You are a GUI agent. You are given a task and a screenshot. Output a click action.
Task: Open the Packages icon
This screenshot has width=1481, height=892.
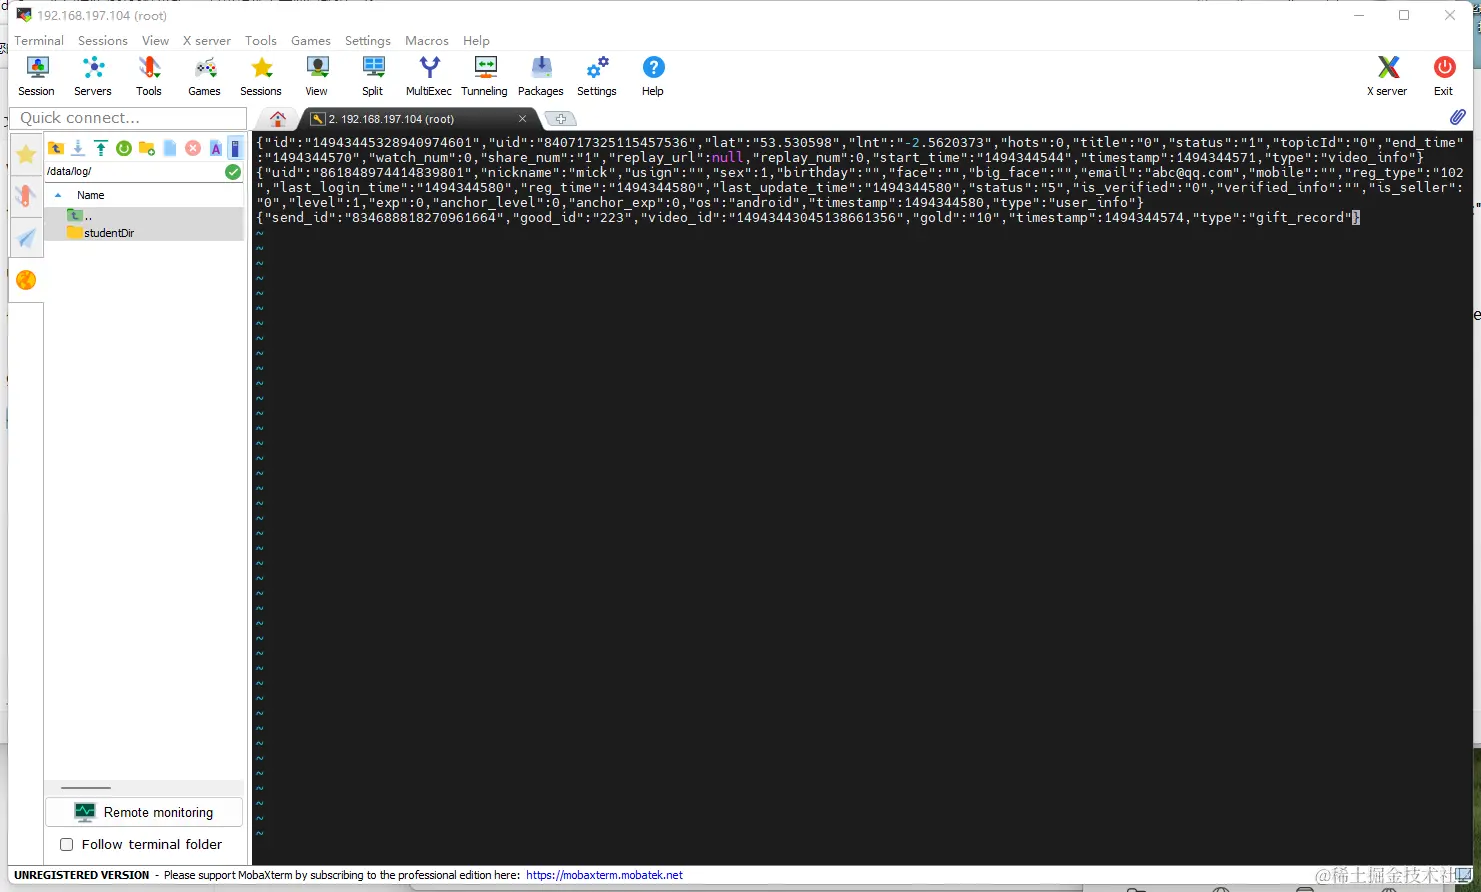click(x=541, y=76)
